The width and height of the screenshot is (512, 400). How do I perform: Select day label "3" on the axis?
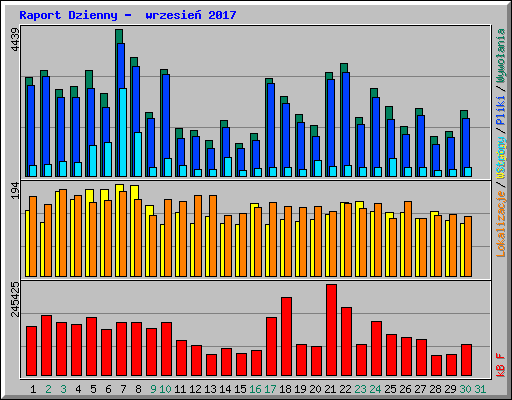coord(63,389)
